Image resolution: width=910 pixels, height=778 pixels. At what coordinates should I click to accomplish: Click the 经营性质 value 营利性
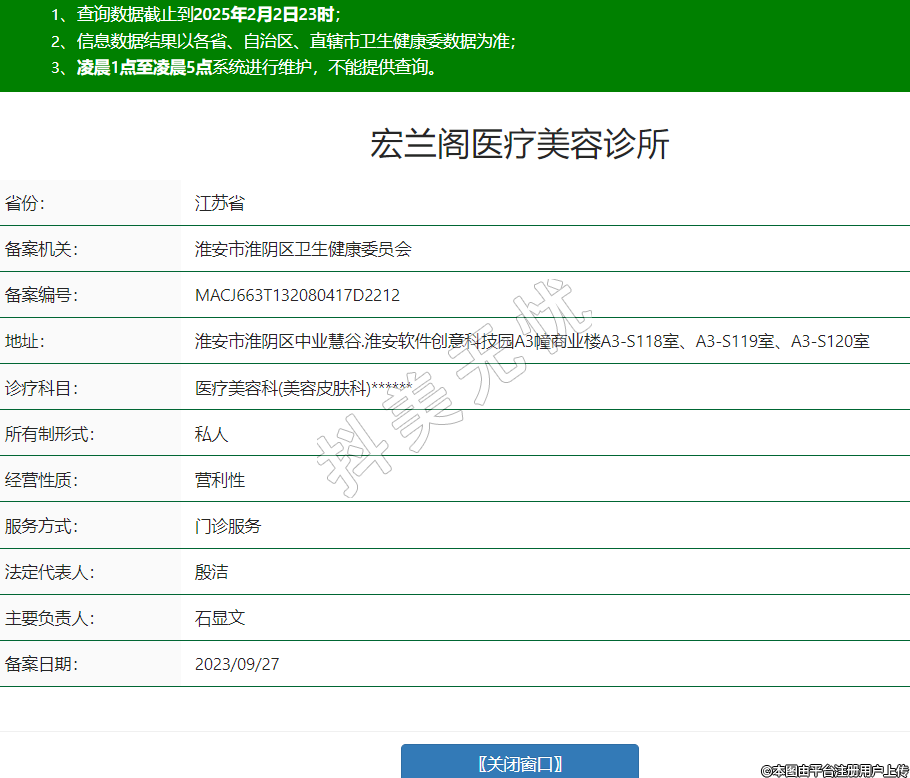point(219,480)
